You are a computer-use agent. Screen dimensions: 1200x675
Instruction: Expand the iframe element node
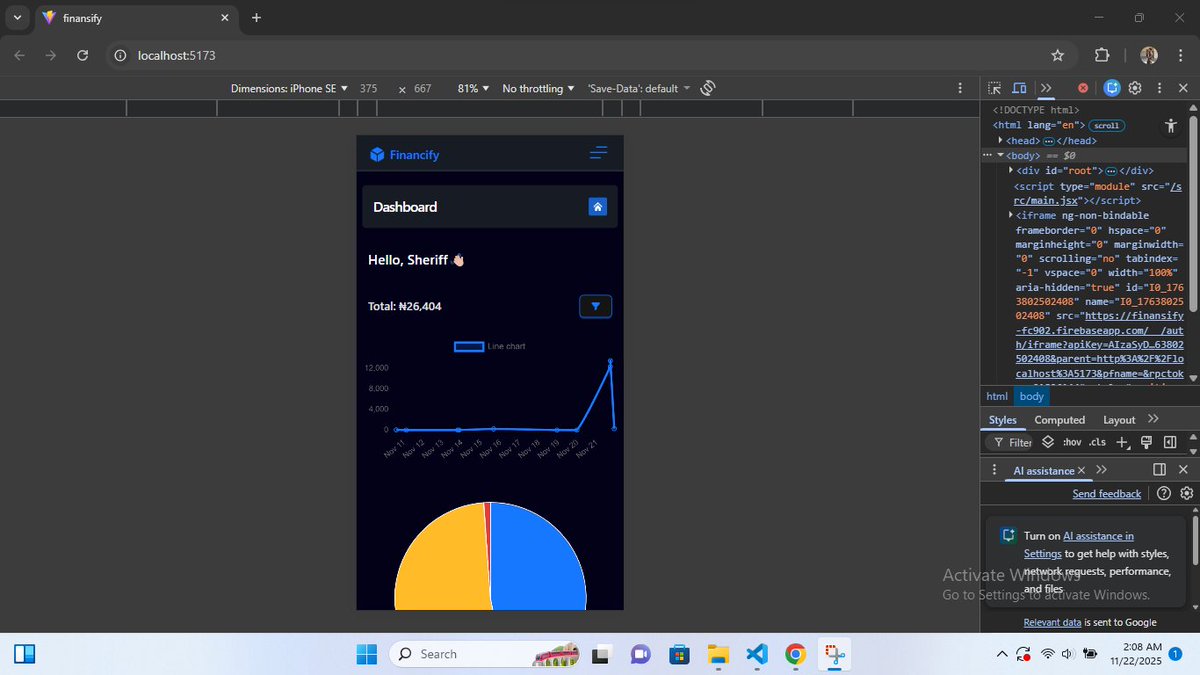click(x=1011, y=215)
